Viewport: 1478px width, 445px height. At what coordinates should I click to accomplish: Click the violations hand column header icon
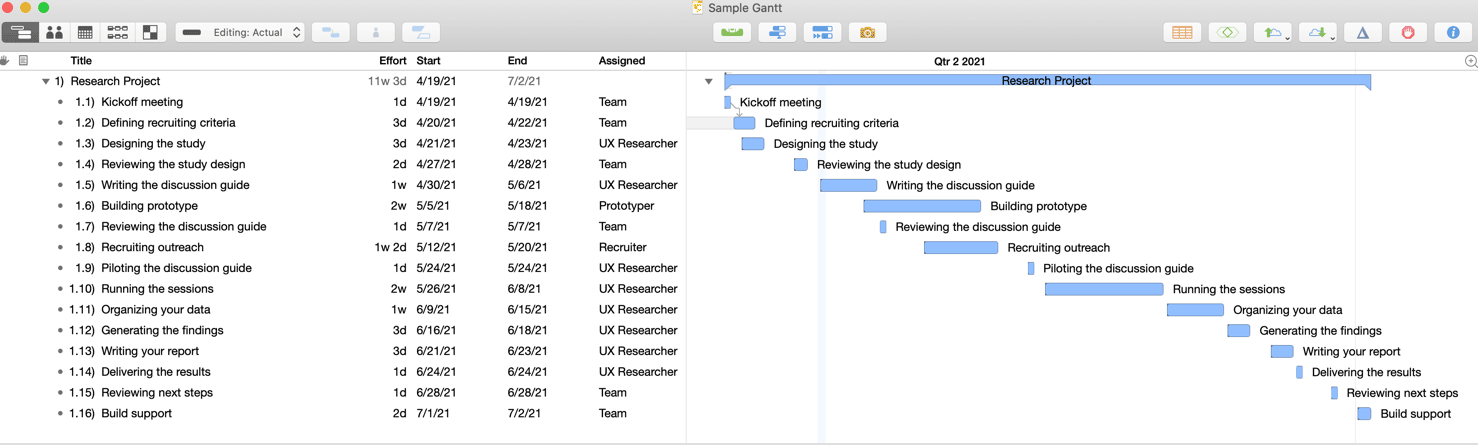coord(5,61)
